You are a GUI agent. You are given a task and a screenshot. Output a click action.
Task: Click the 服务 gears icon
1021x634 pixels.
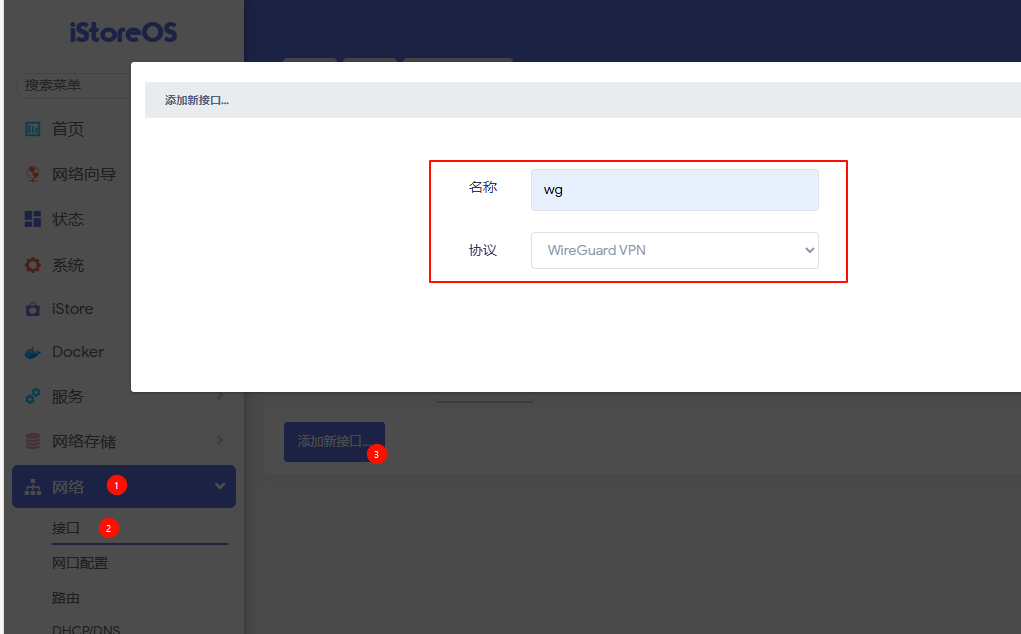click(x=33, y=396)
